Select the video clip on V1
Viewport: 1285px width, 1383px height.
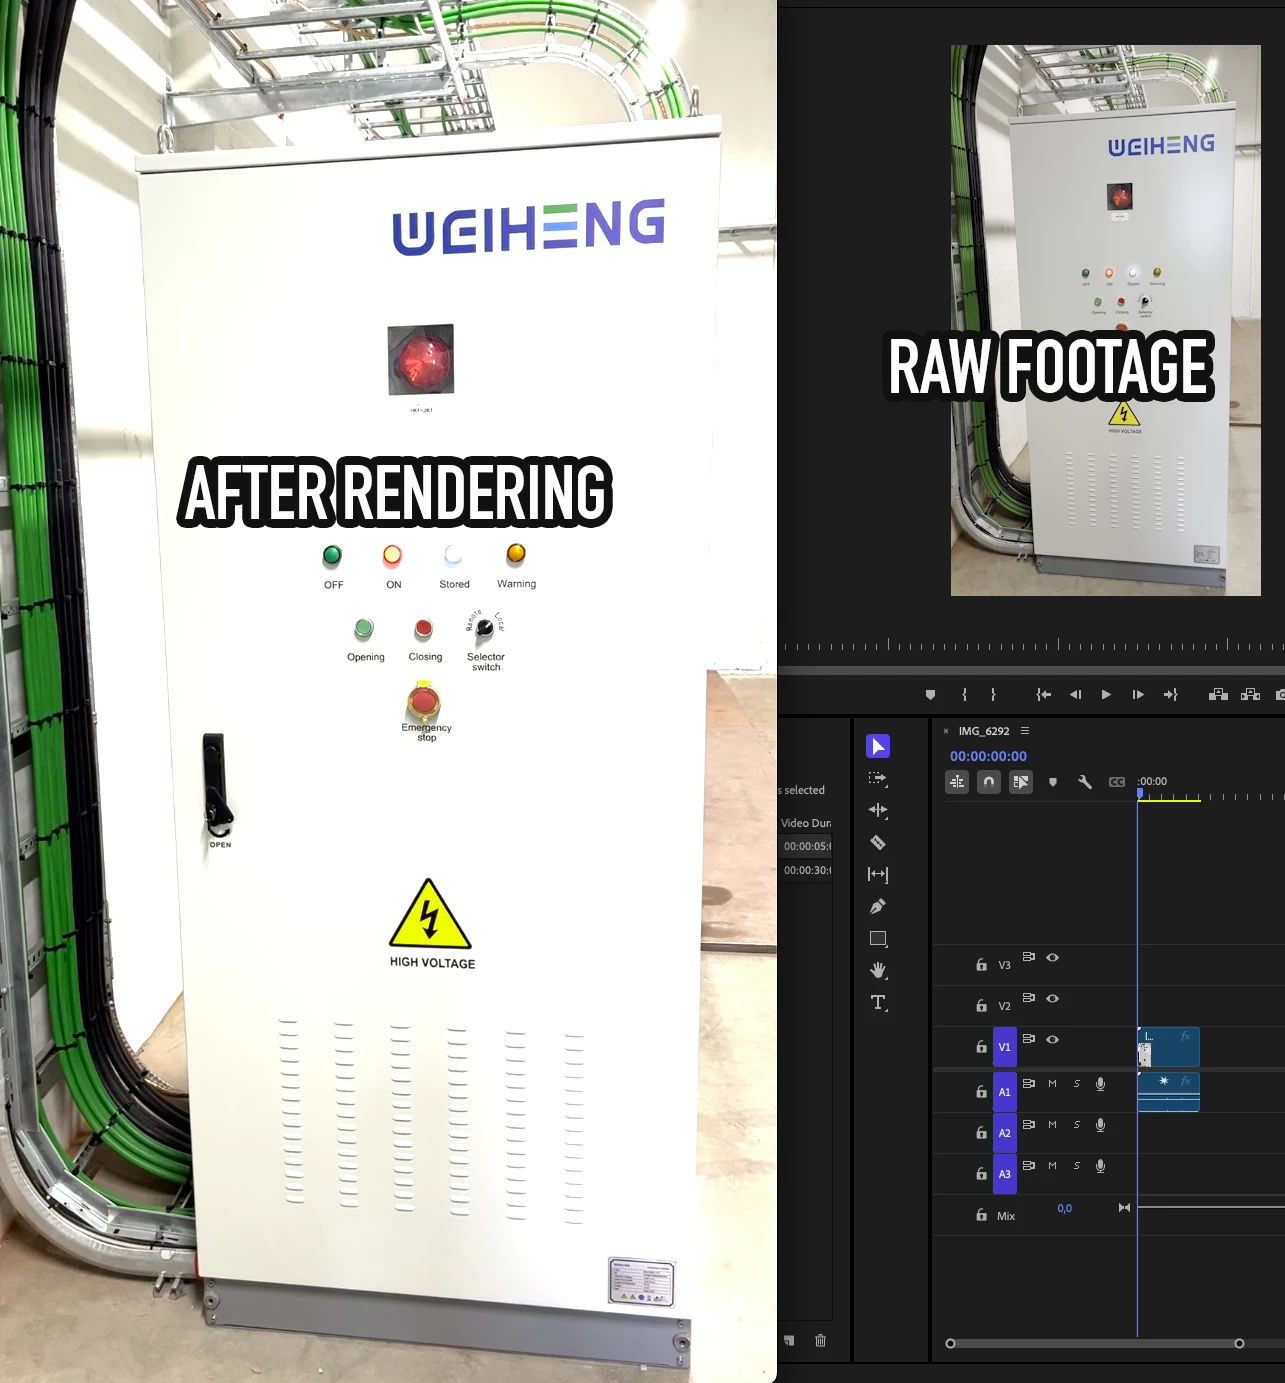(1168, 1048)
